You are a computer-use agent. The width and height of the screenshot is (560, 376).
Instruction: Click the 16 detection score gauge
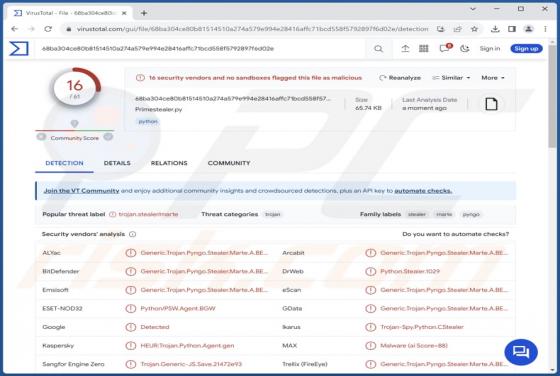click(75, 88)
